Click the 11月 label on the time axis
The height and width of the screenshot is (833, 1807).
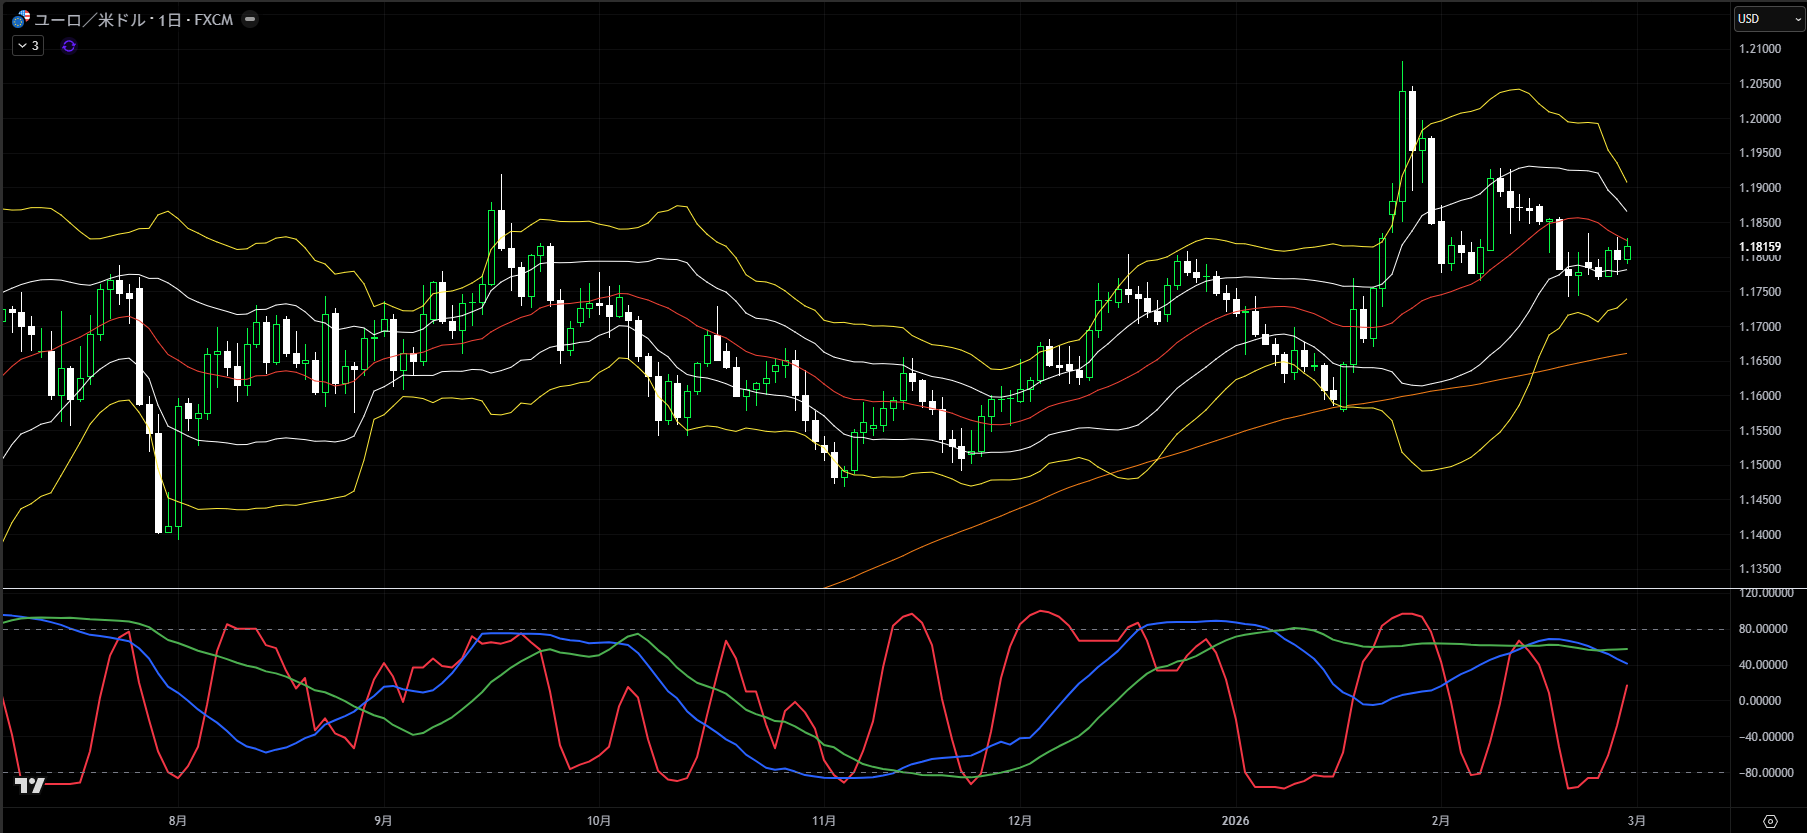coord(823,821)
